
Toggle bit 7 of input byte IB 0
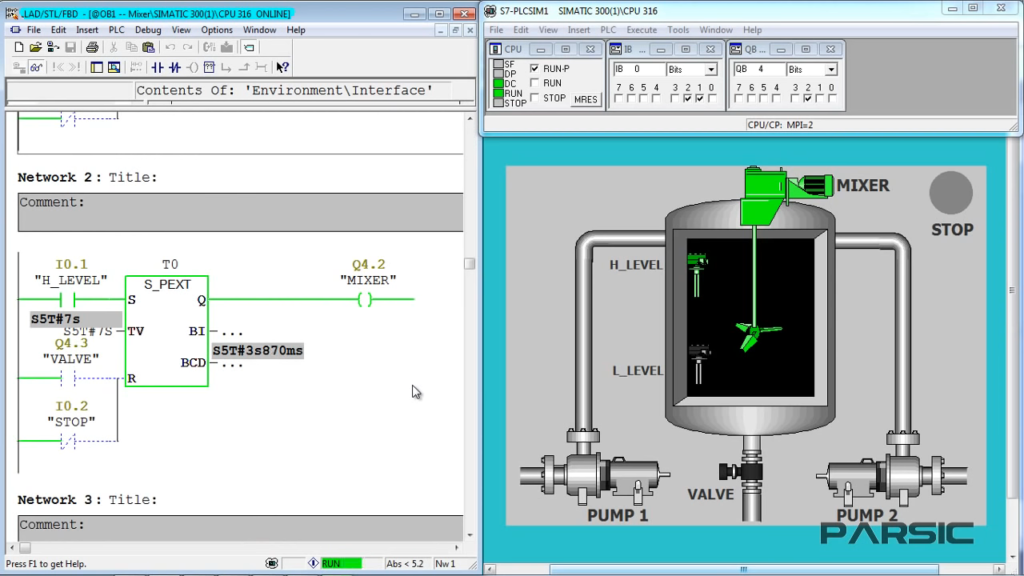[618, 99]
